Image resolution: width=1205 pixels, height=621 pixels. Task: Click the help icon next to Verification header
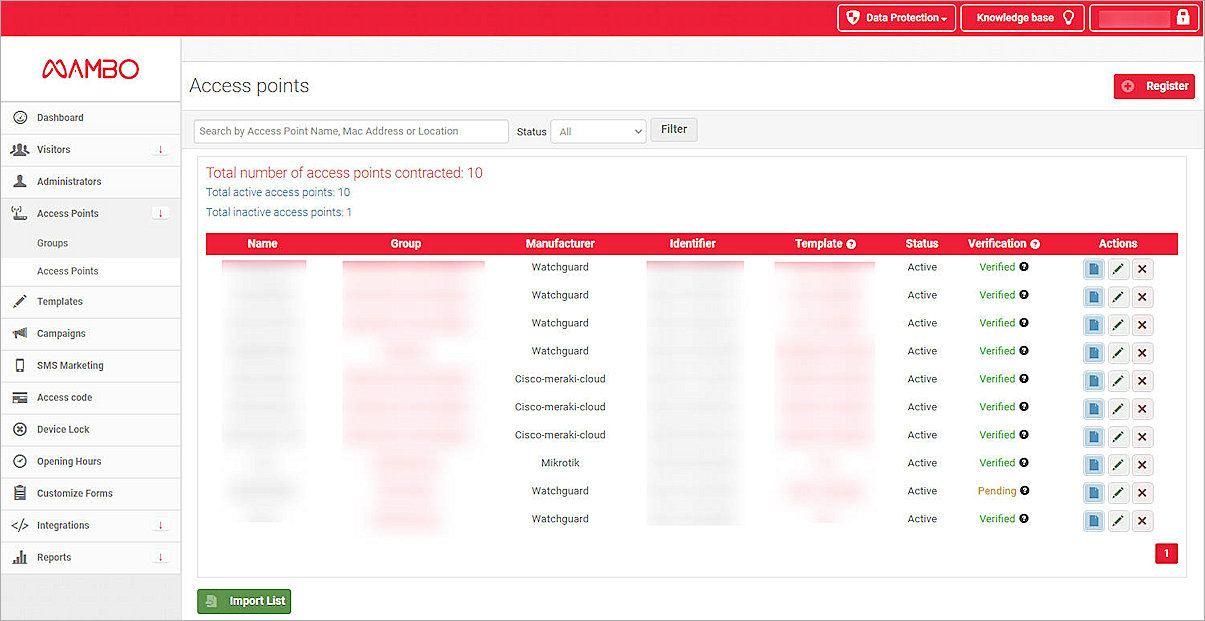pyautogui.click(x=1035, y=243)
